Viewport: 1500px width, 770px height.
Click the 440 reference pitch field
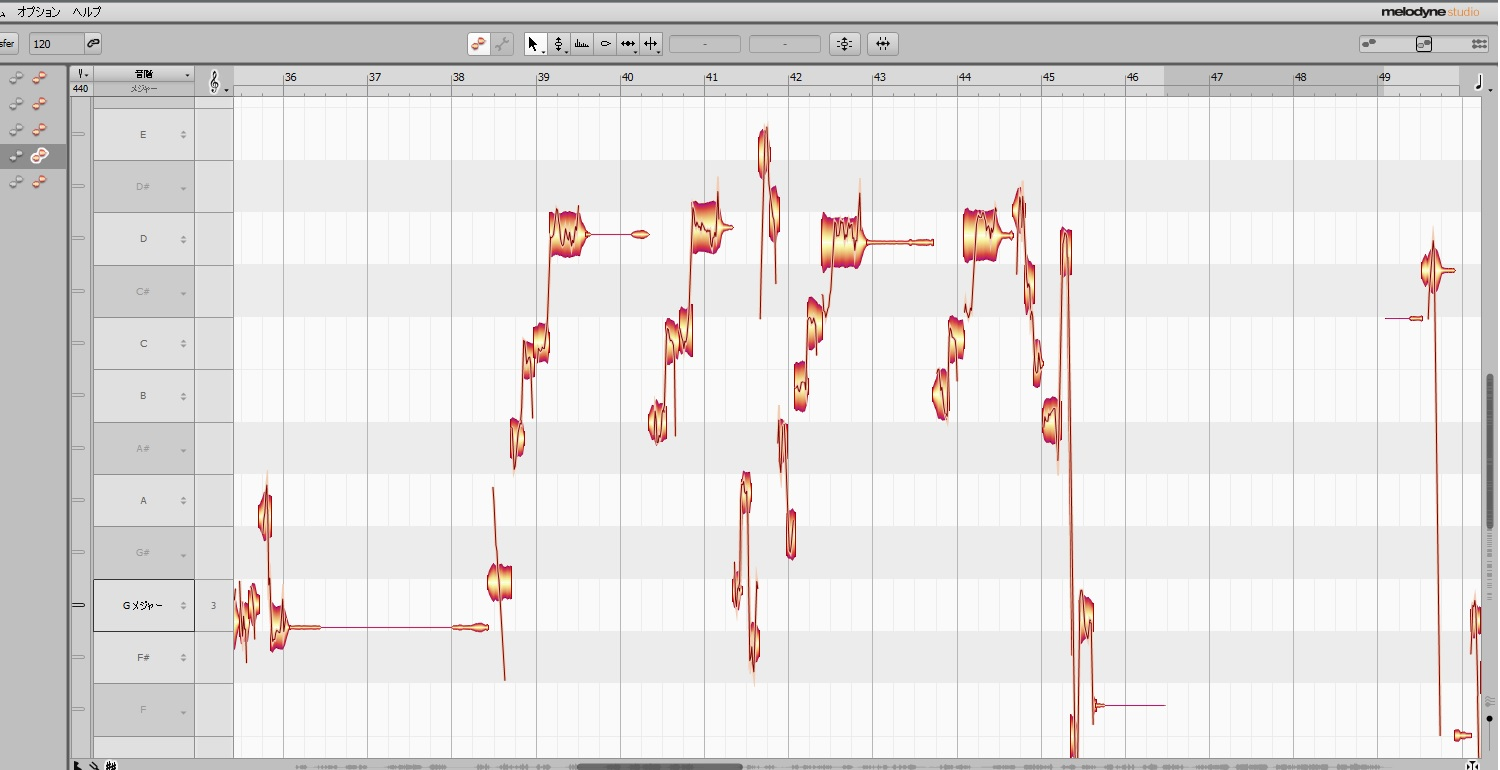point(81,89)
